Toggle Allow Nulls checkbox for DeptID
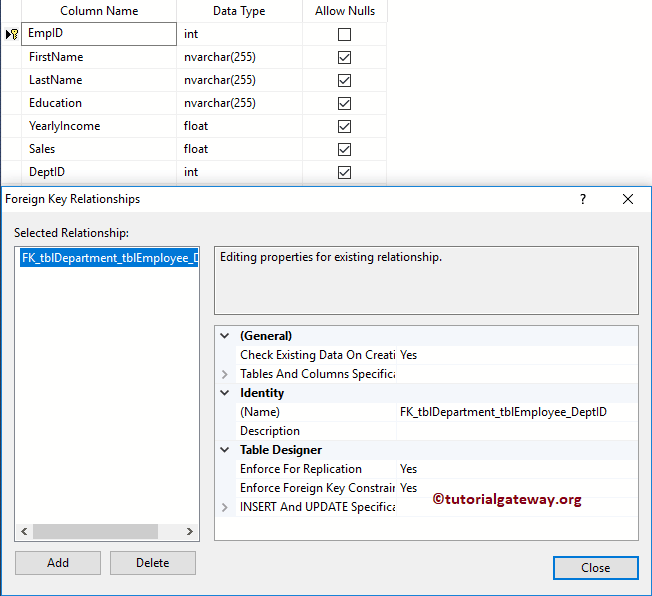Screen dimensions: 652x596 click(x=344, y=172)
